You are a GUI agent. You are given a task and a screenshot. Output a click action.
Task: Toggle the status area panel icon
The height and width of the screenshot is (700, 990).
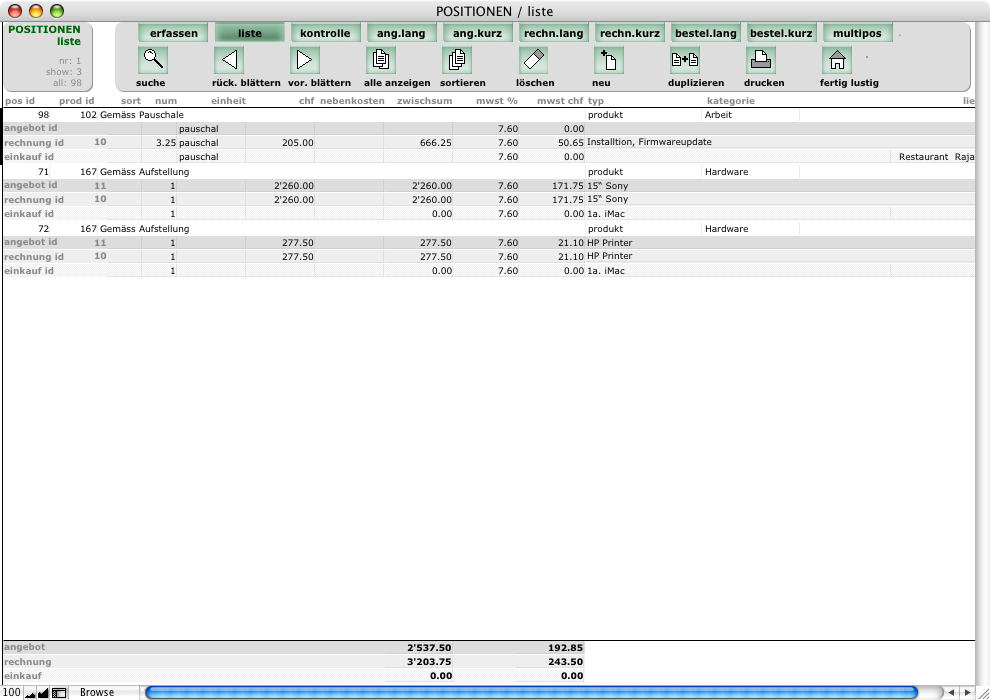tap(59, 692)
